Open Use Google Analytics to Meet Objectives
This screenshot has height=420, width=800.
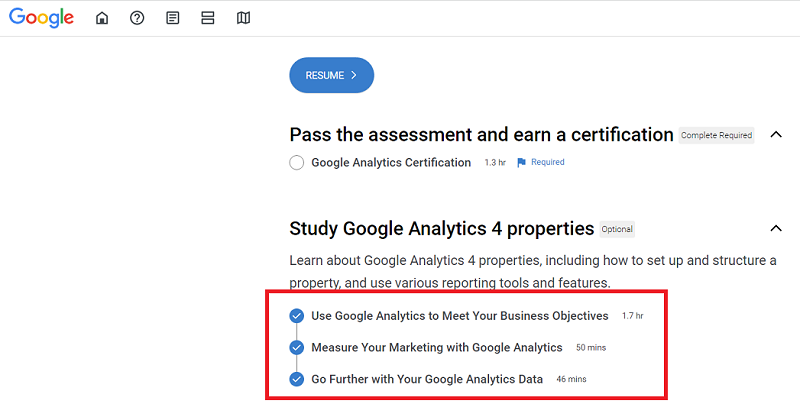pyautogui.click(x=460, y=316)
